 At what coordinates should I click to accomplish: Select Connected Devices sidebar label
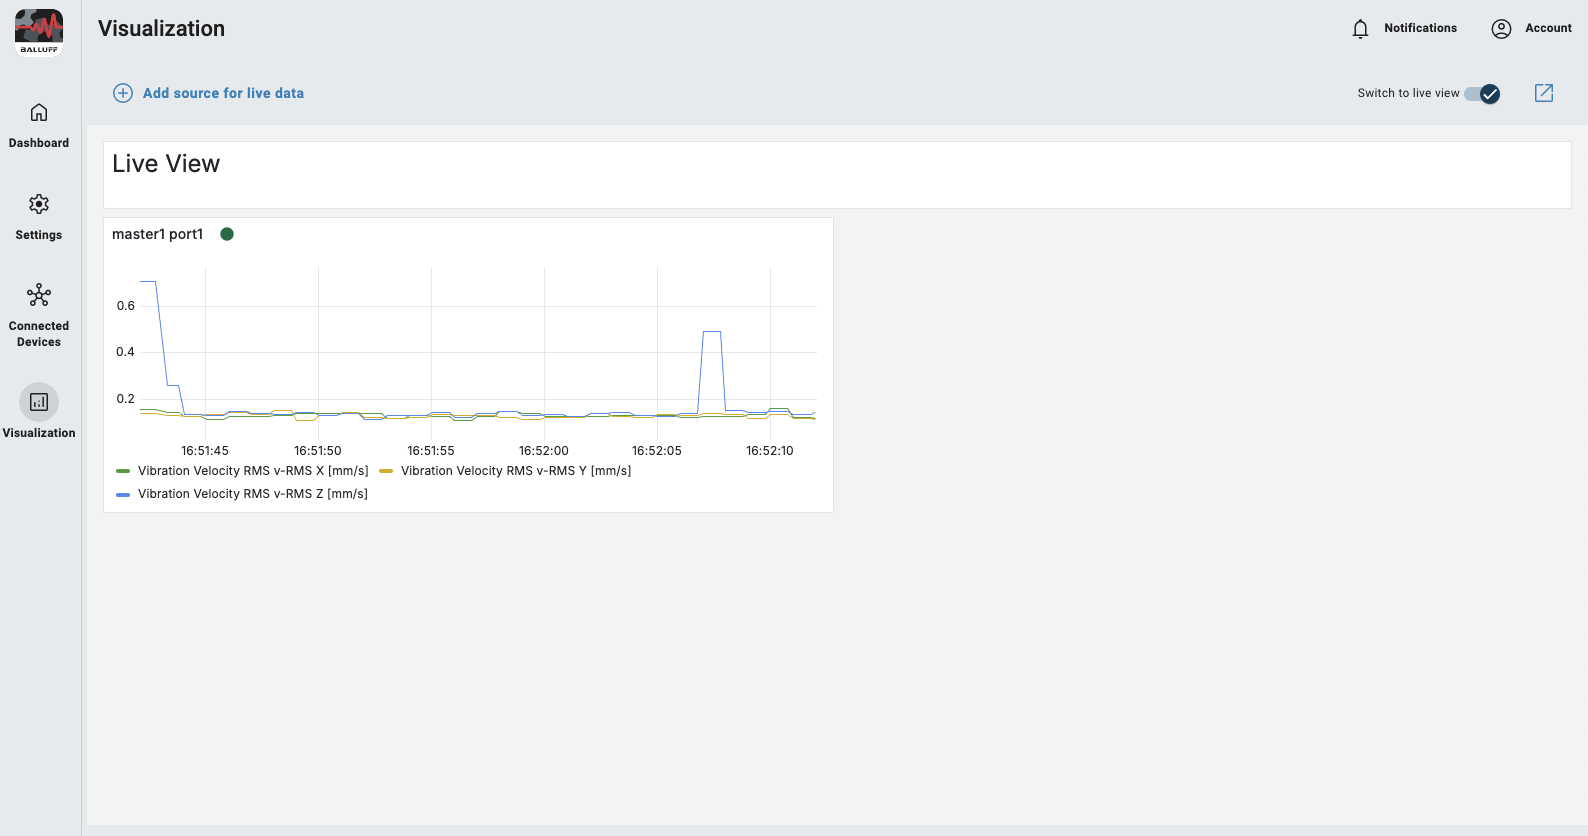coord(39,334)
